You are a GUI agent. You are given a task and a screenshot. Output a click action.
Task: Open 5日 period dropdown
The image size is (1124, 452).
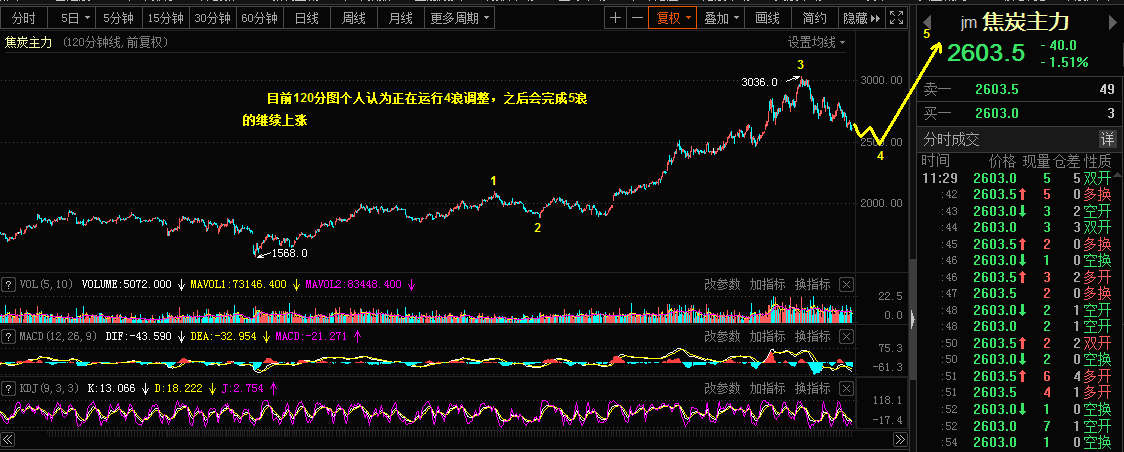(76, 18)
